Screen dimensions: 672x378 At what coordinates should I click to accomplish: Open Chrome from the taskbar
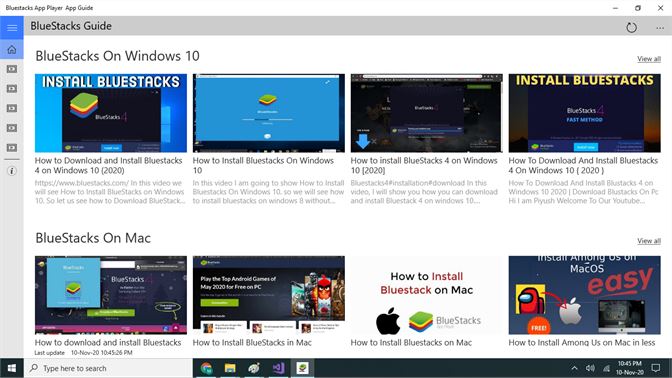coord(206,368)
